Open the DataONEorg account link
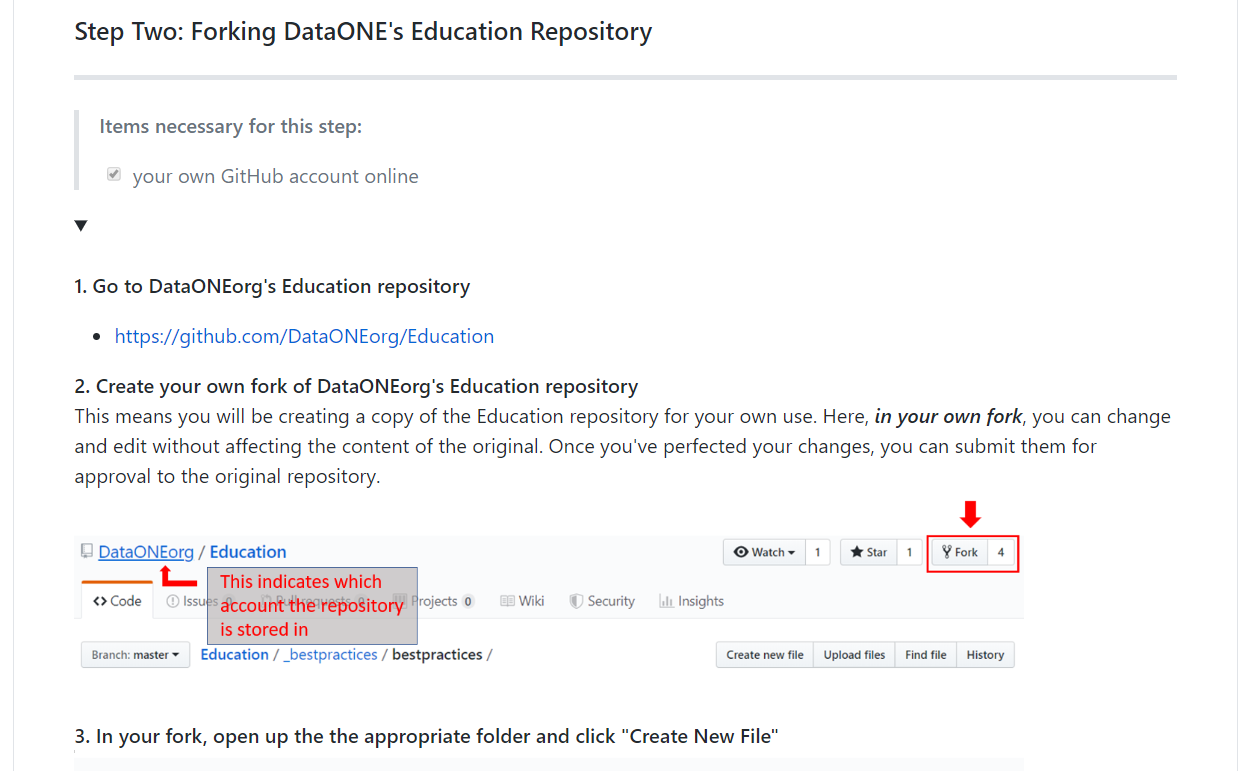Viewport: 1250px width, 771px height. 146,552
